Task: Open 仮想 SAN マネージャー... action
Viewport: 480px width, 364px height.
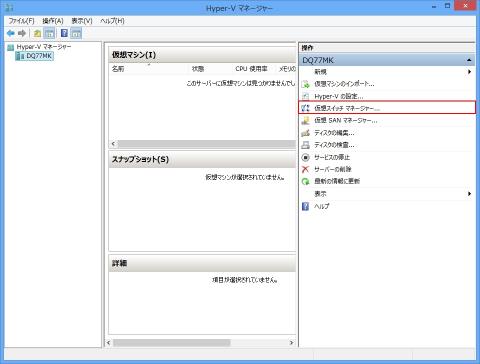Action: pos(346,121)
